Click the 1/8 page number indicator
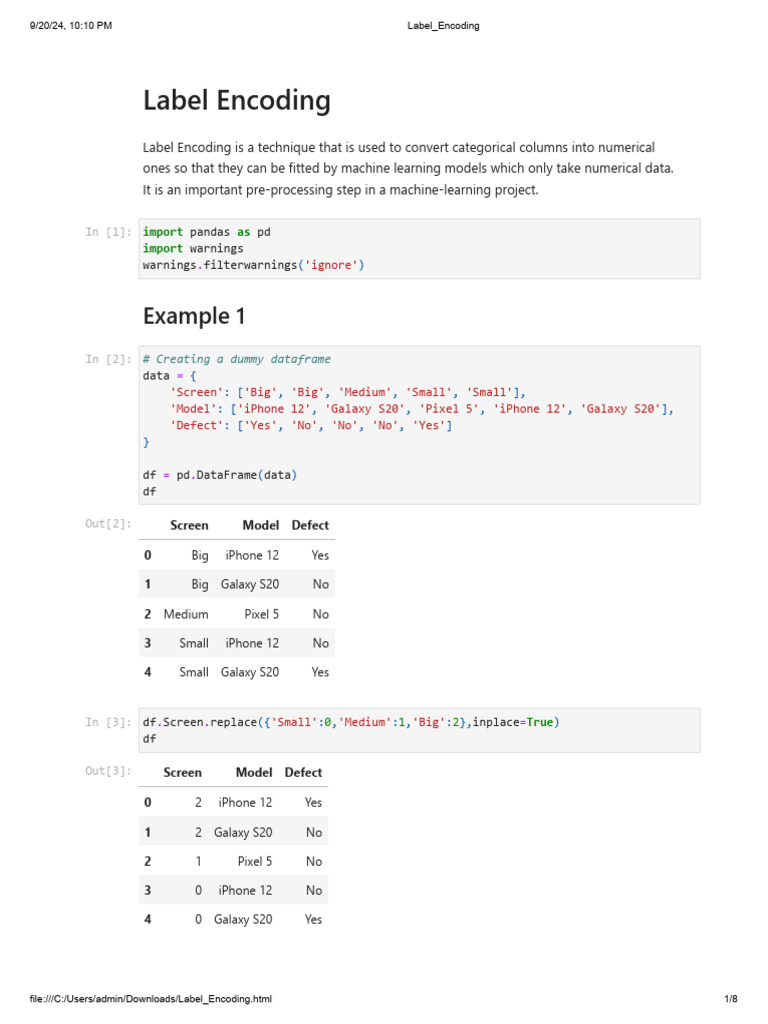Screen dimensions: 768x1024 730,999
